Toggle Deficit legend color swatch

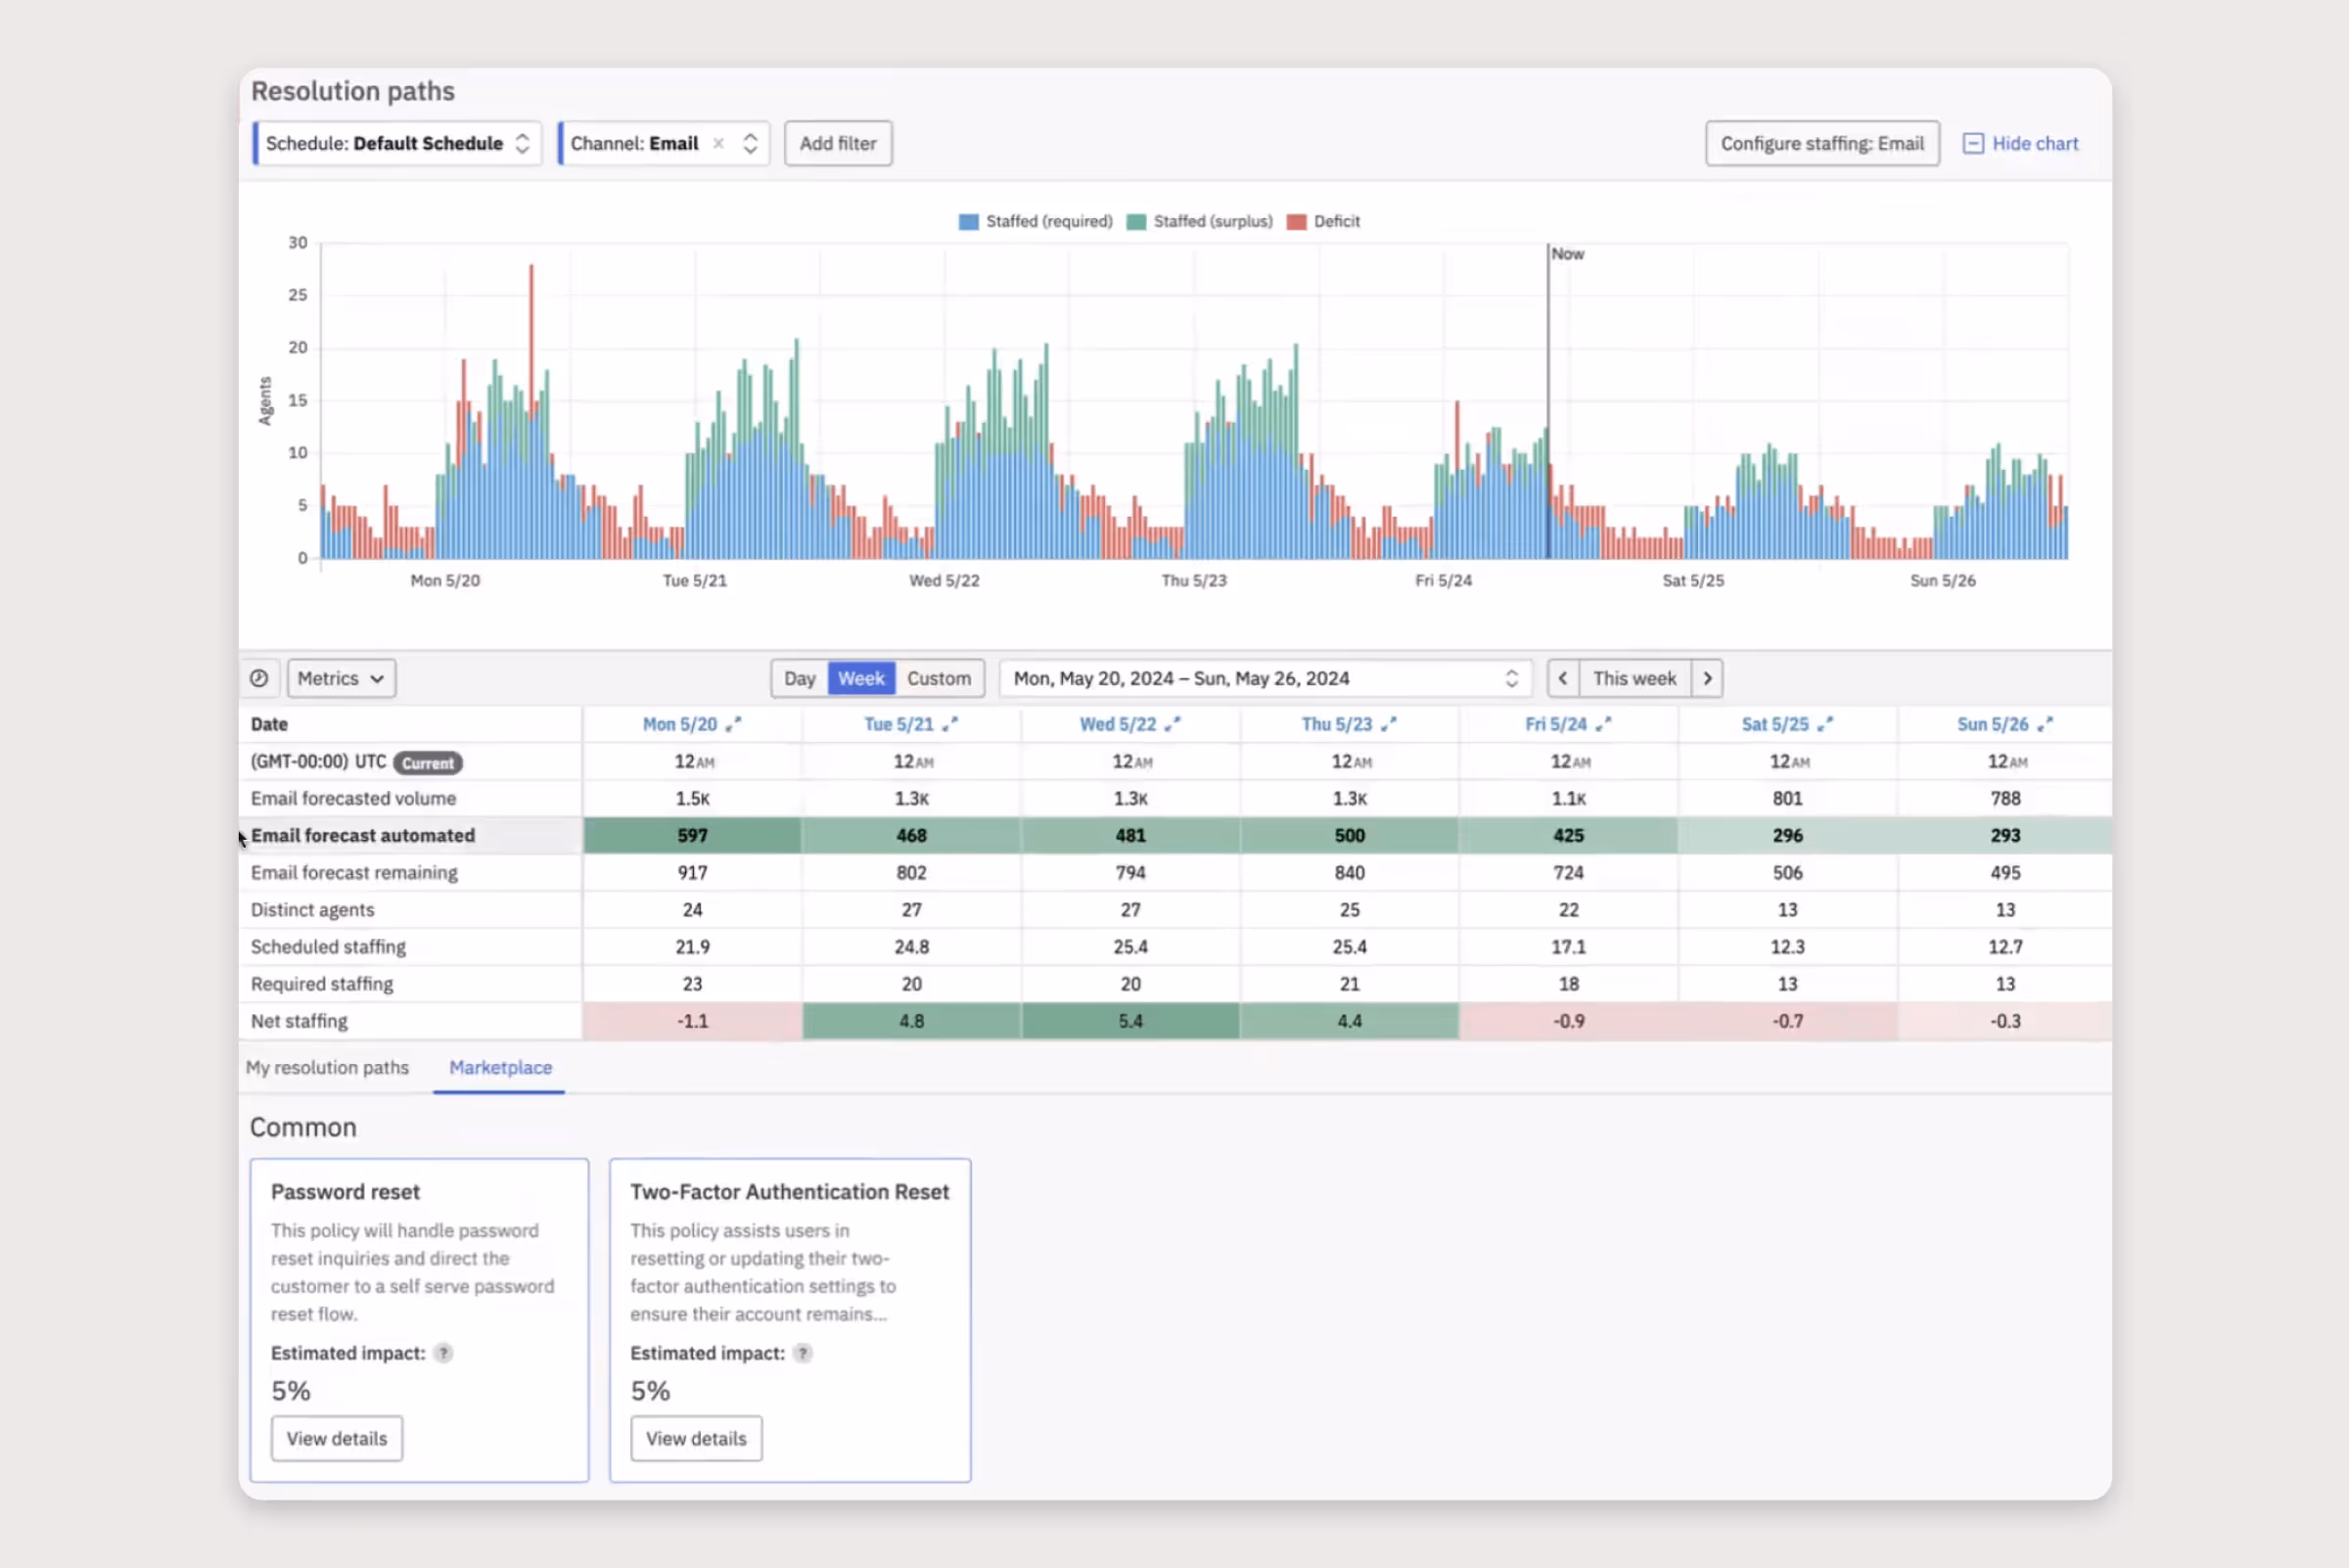[x=1297, y=222]
